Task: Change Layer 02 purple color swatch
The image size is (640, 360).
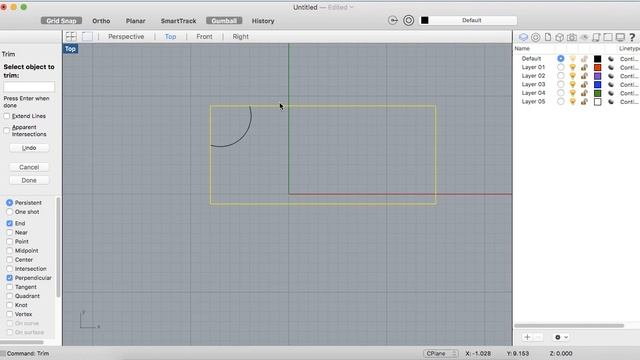Action: point(598,76)
